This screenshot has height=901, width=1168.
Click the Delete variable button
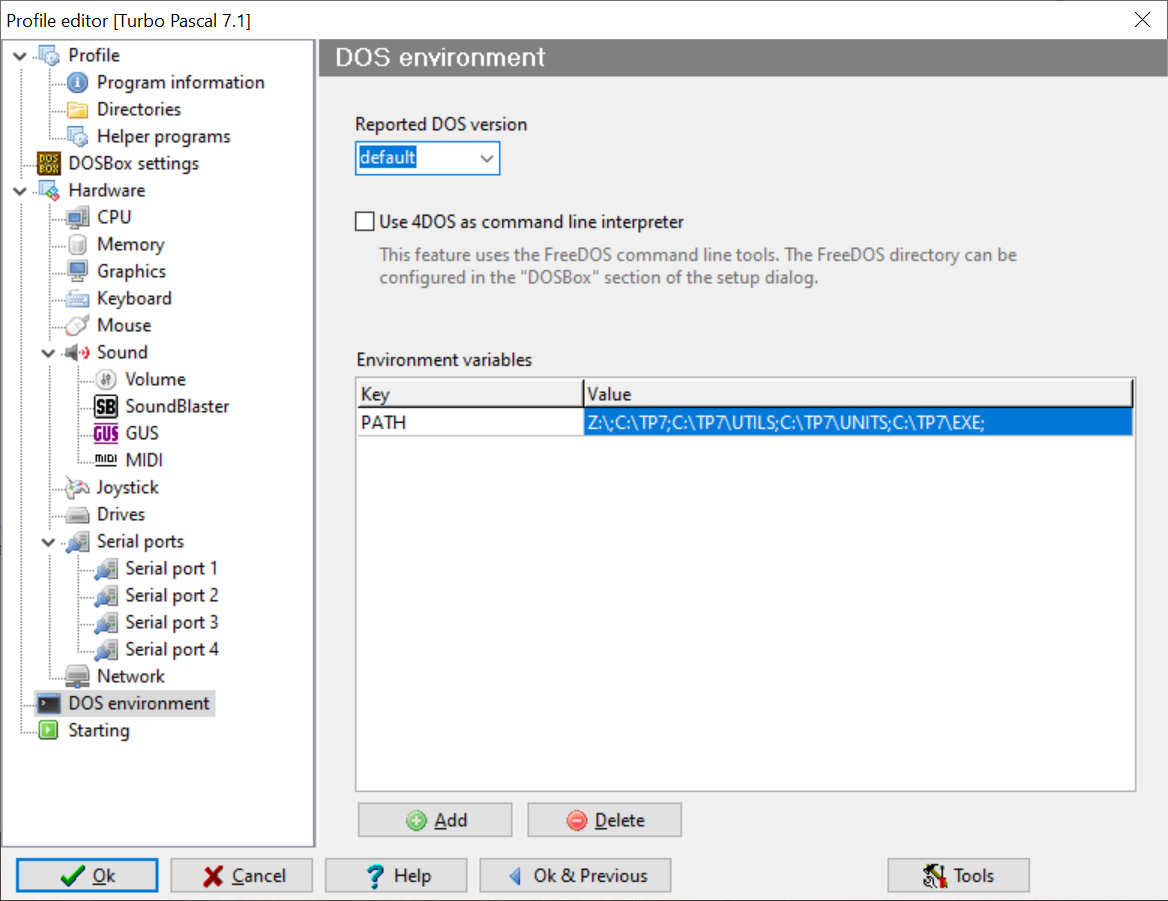[604, 820]
